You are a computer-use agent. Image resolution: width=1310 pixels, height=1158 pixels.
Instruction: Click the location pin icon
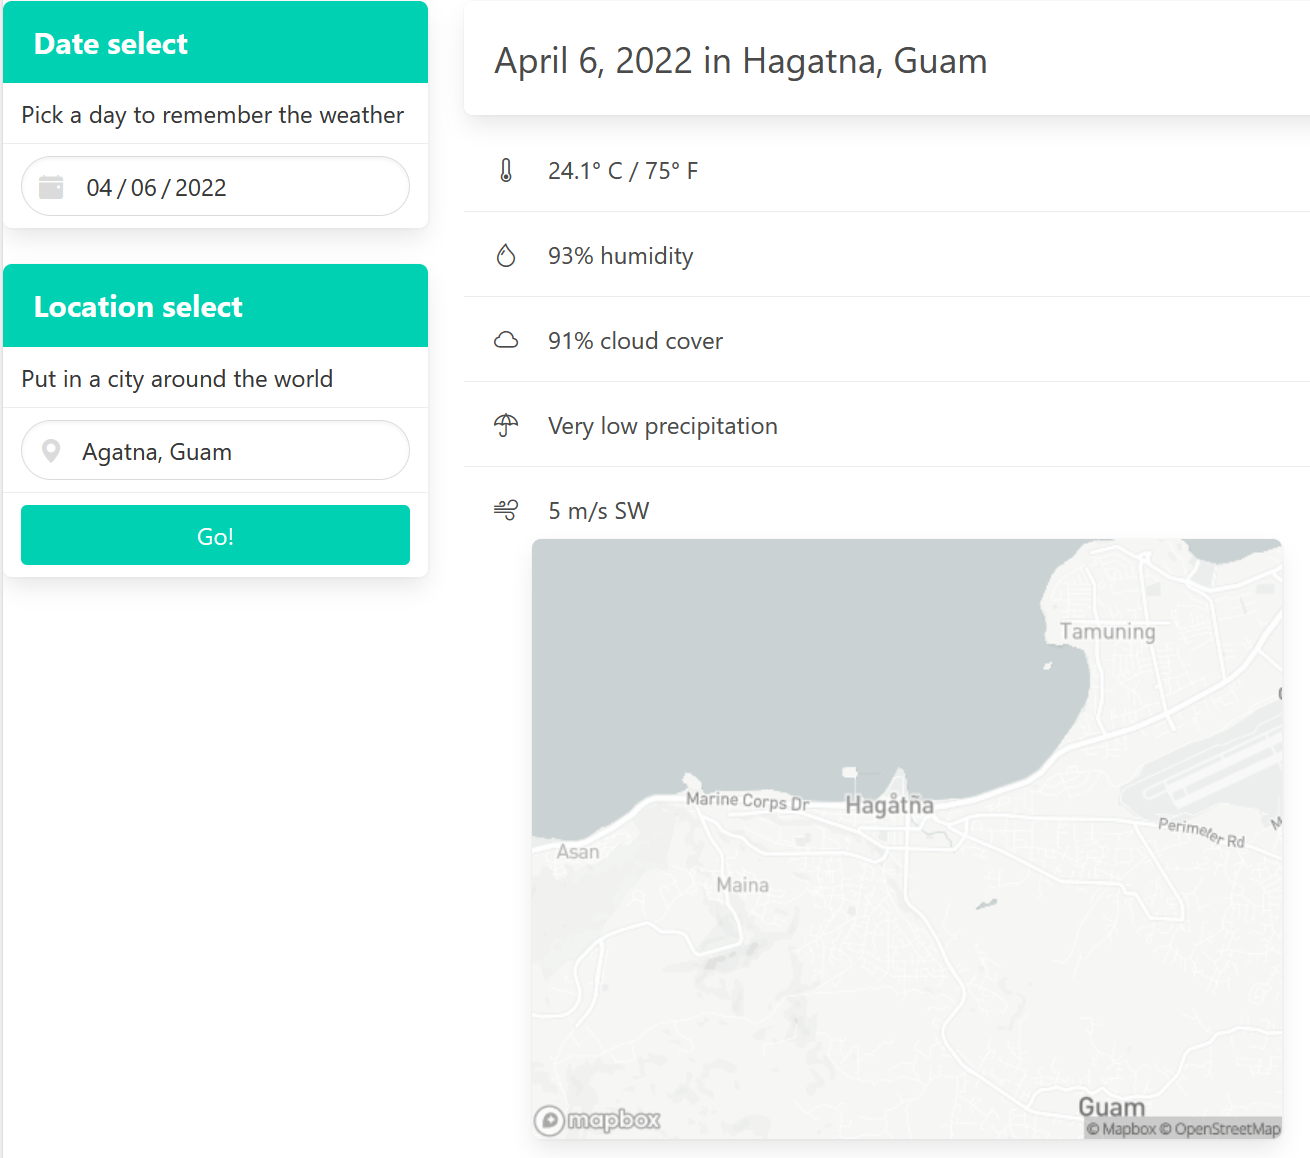(51, 452)
